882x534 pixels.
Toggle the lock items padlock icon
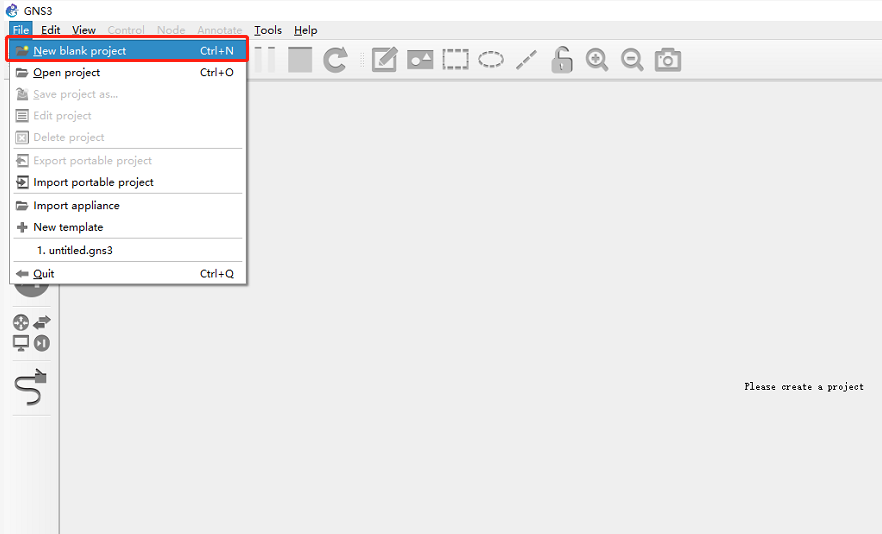click(561, 60)
